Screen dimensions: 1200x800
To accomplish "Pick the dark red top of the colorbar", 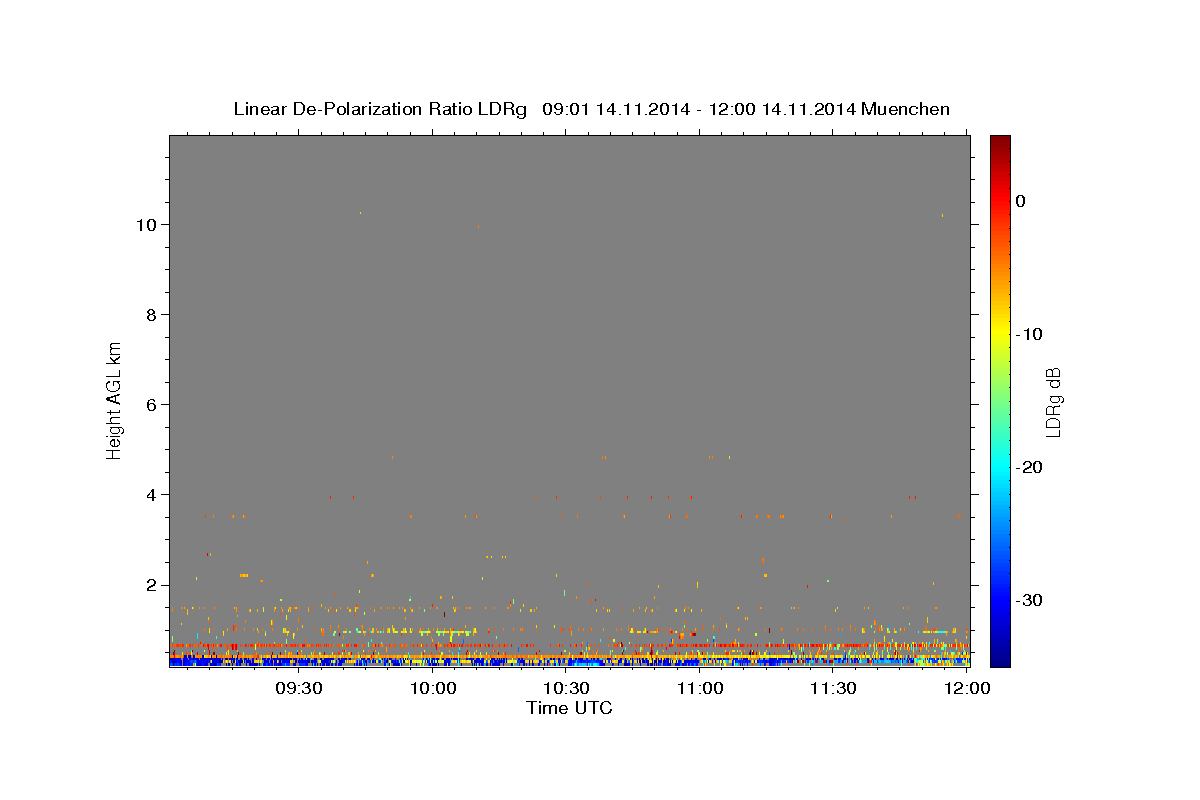I will [1000, 142].
